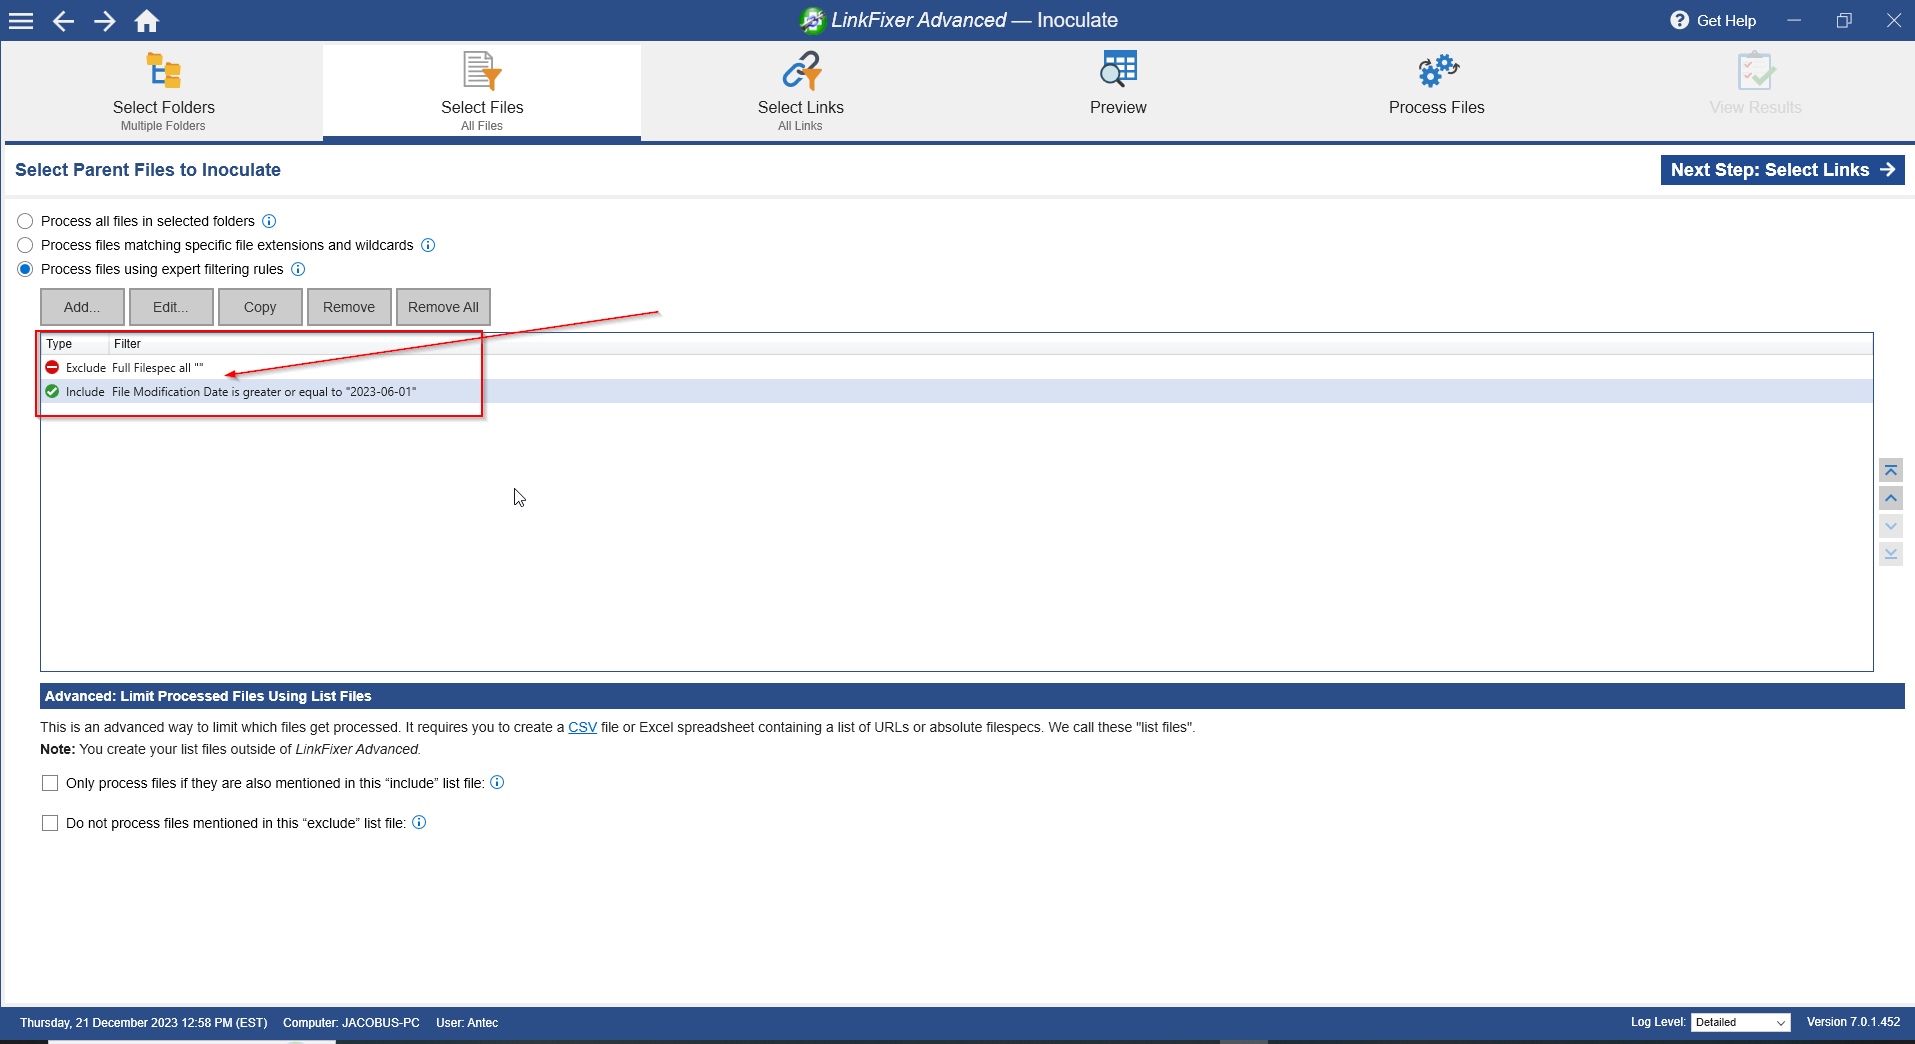Select the Include File Modification Date rule

coord(956,391)
